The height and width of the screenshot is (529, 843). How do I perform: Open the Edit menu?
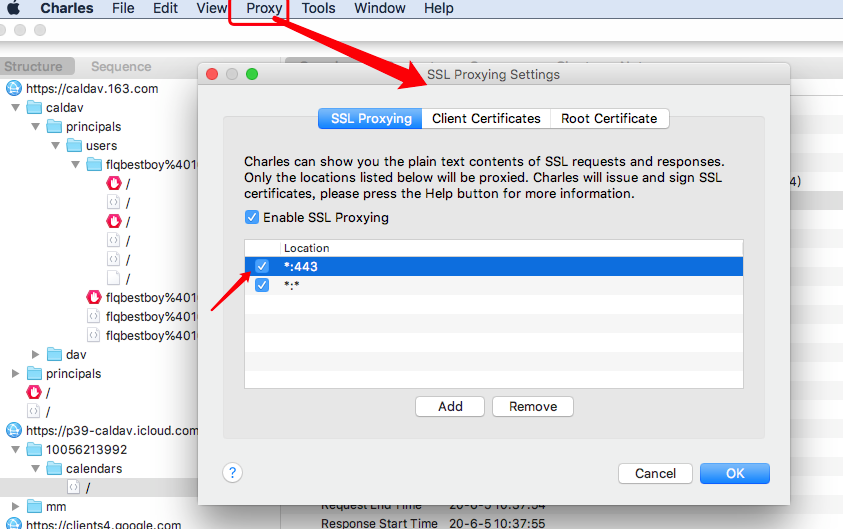[x=165, y=8]
